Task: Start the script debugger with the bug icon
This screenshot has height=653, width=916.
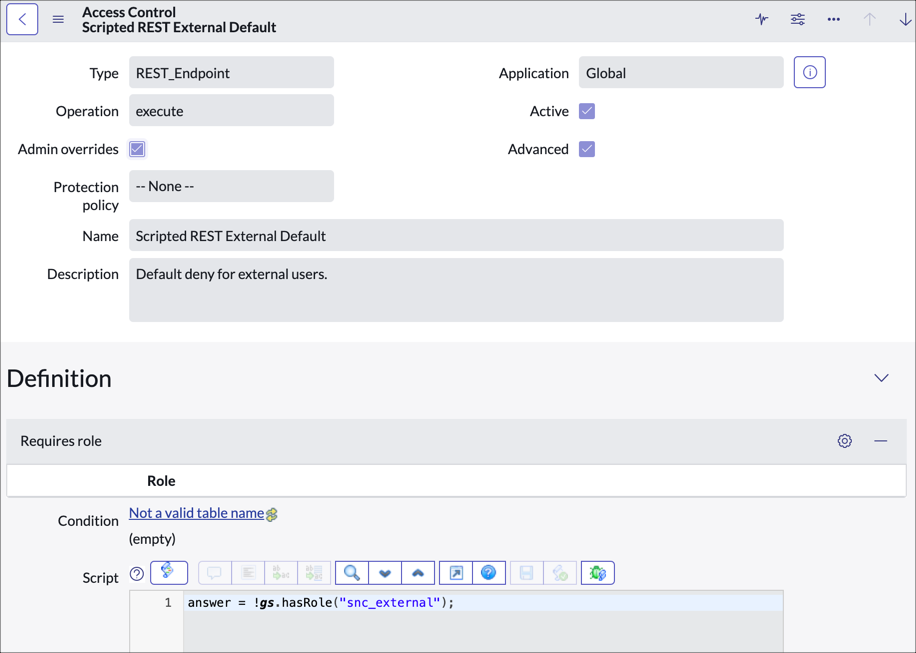Action: 597,572
